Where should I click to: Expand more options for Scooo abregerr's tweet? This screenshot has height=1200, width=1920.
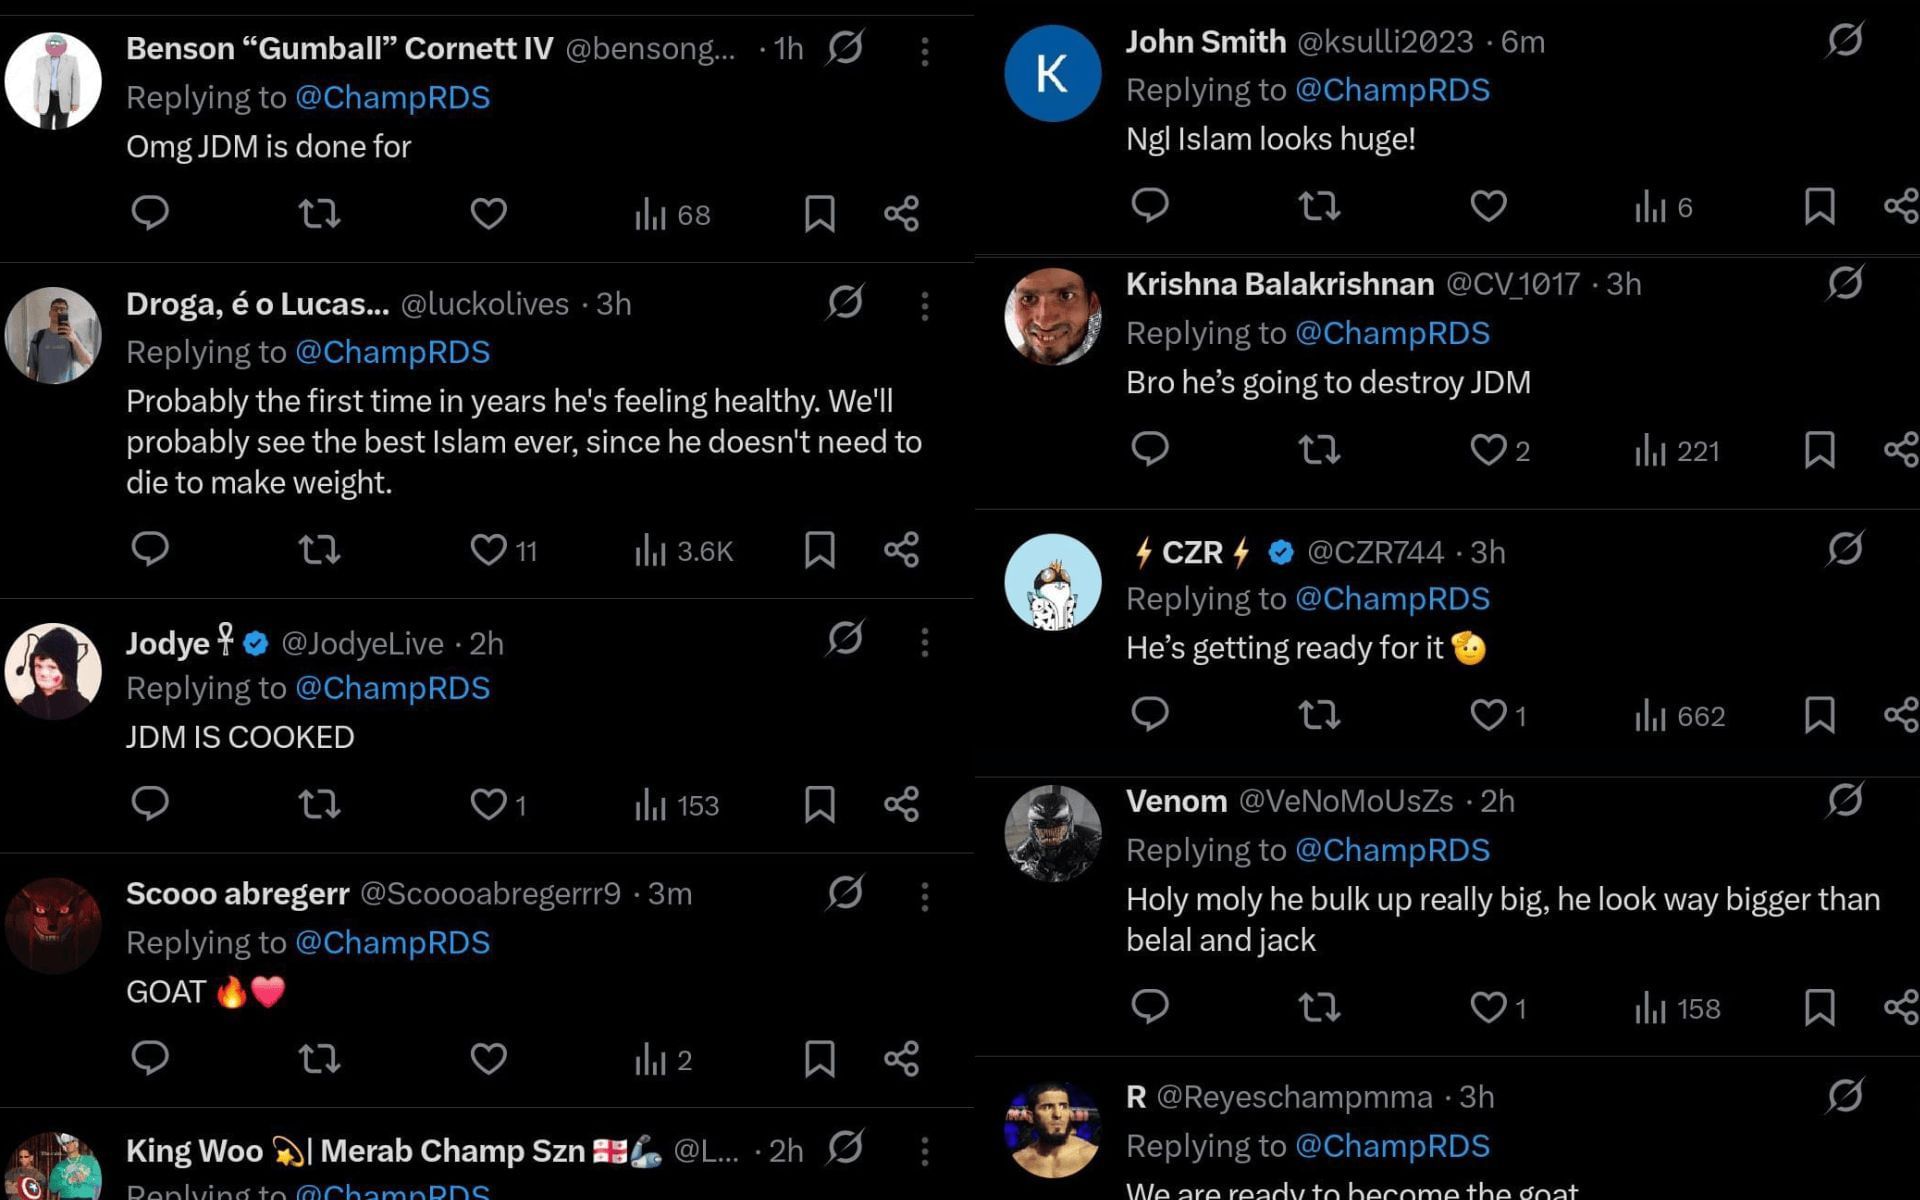coord(925,897)
